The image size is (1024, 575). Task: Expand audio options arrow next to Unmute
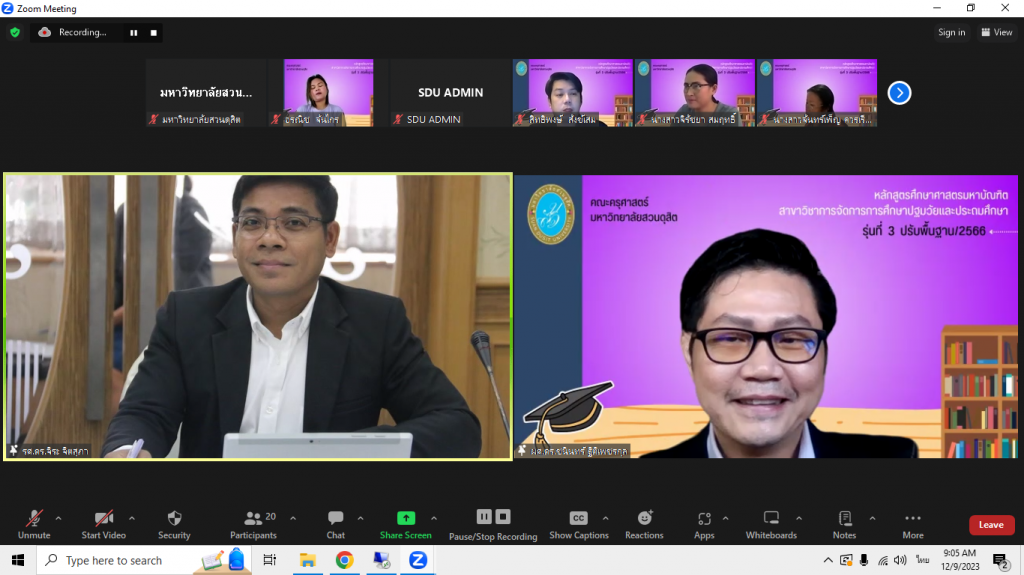(59, 518)
